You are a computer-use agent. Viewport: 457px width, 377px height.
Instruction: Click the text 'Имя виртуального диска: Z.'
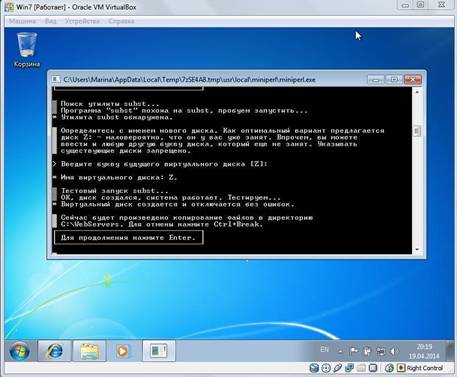click(x=119, y=178)
